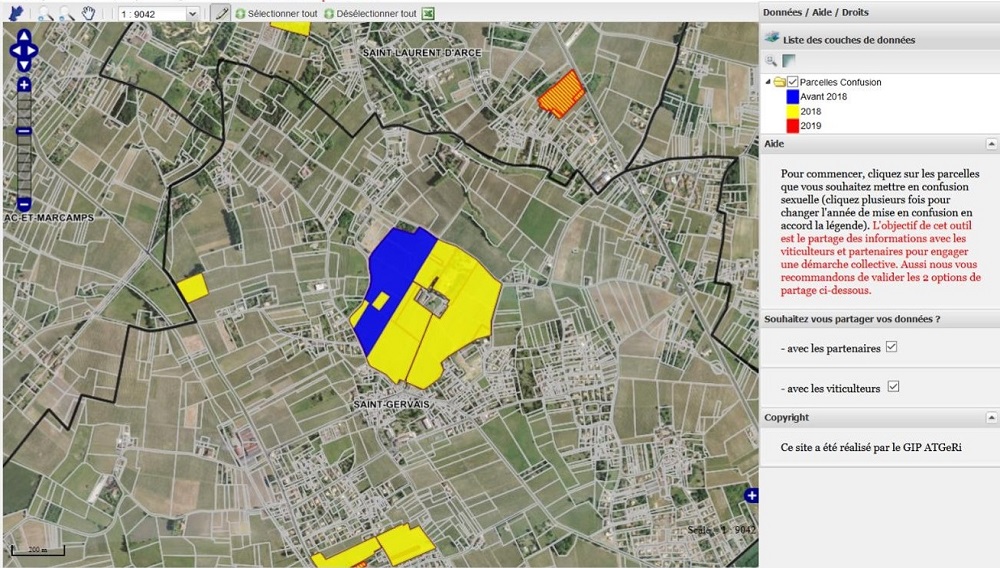Select the zoom-out magnifier tool
The height and width of the screenshot is (568, 1000).
[66, 13]
